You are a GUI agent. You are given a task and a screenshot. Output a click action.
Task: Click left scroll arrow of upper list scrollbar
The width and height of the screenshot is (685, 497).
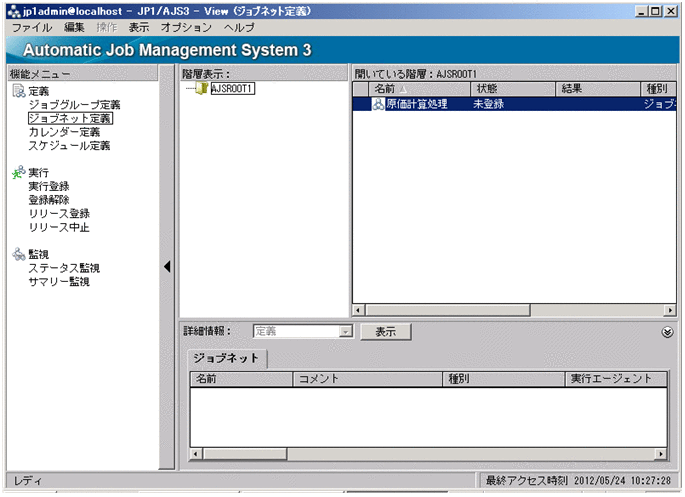pos(358,310)
